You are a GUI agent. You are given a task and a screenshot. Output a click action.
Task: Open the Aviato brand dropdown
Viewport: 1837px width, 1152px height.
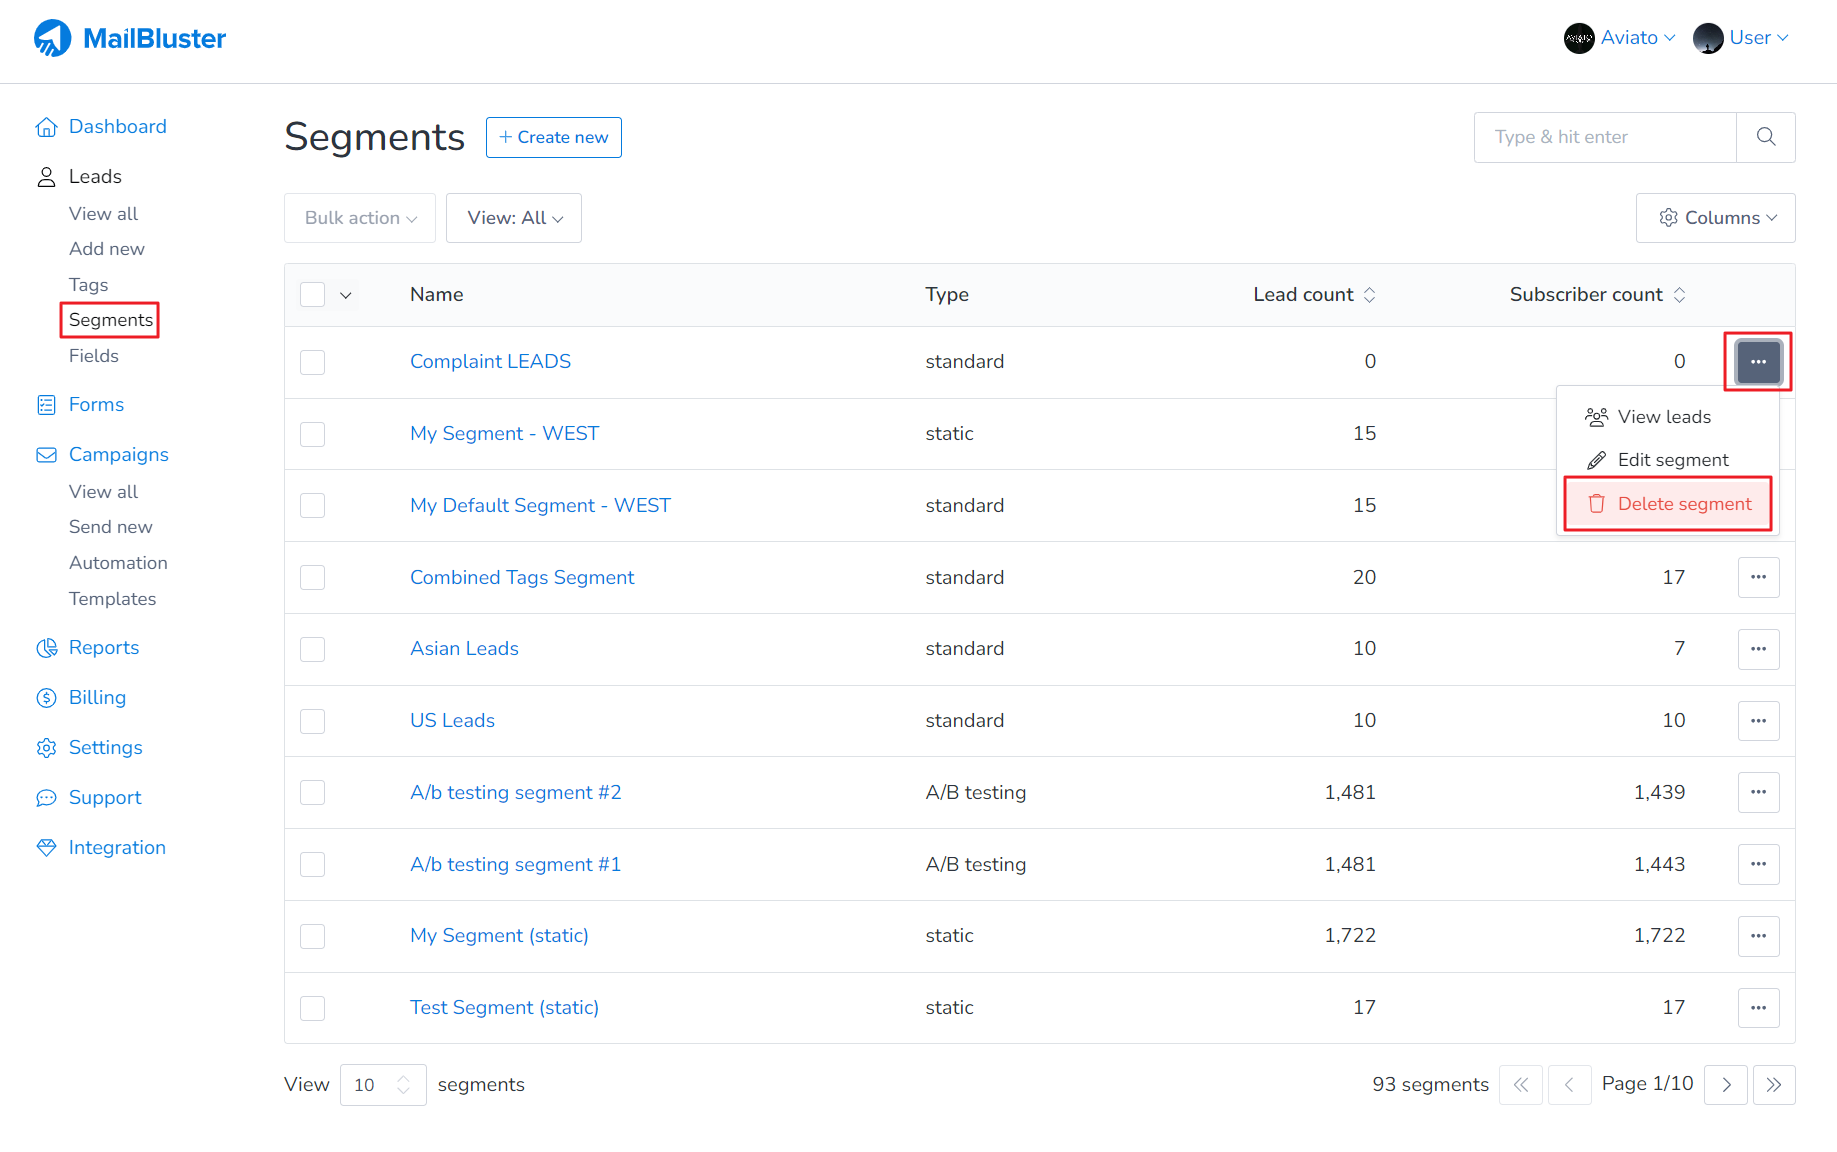click(1618, 37)
